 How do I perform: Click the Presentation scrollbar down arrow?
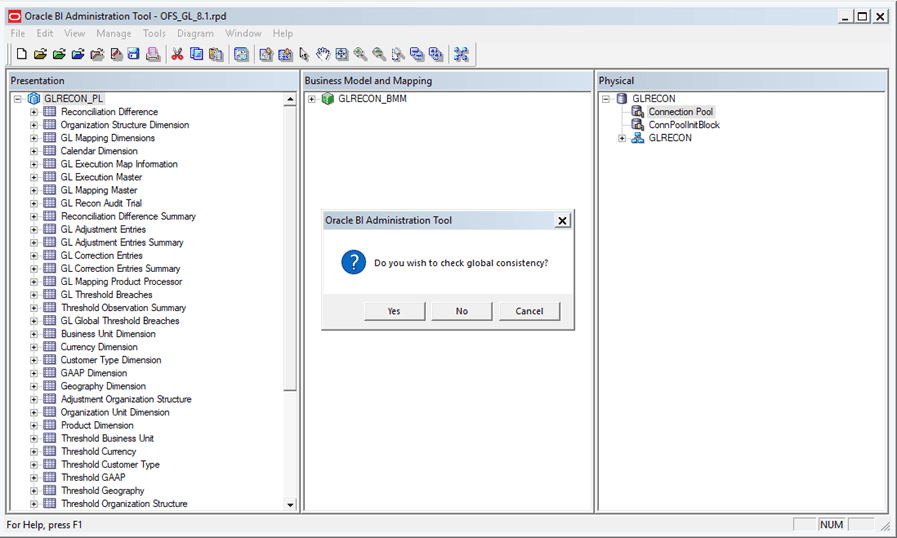[290, 504]
